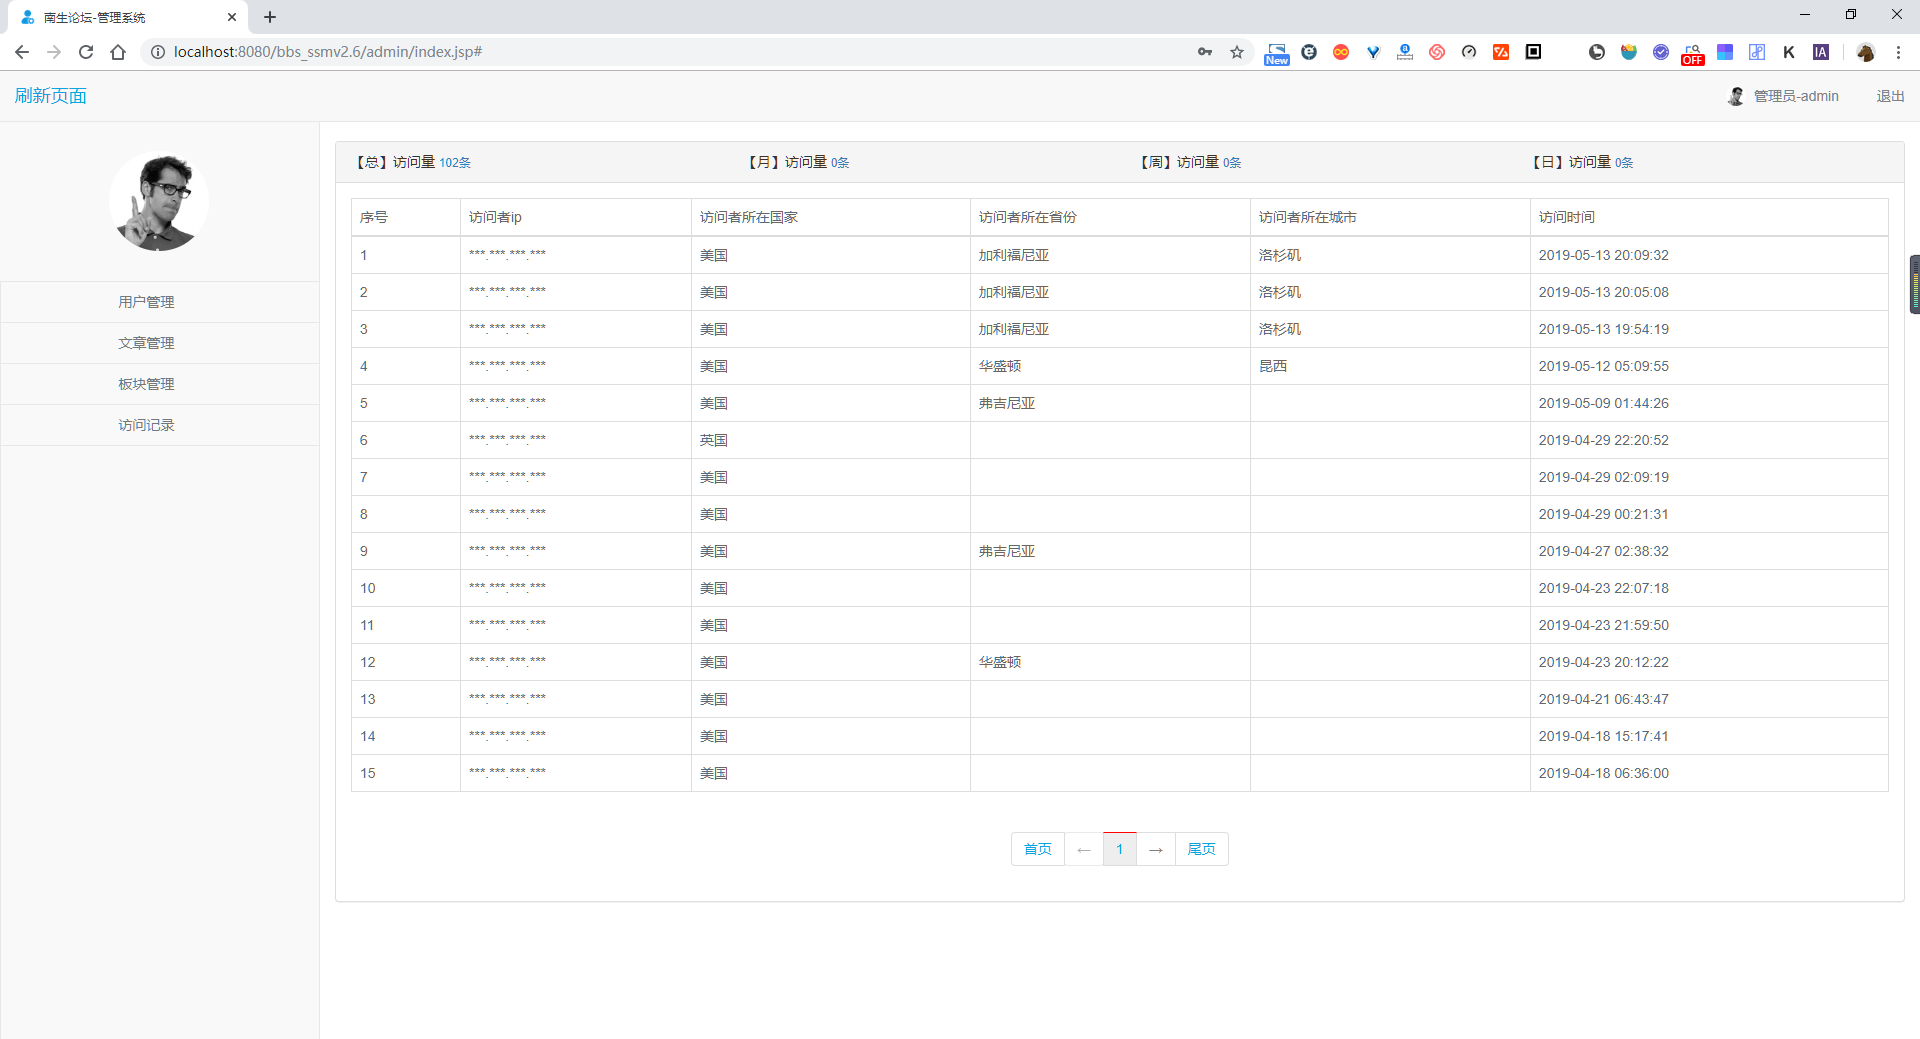The image size is (1920, 1039).
Task: Open a new browser tab
Action: tap(270, 17)
